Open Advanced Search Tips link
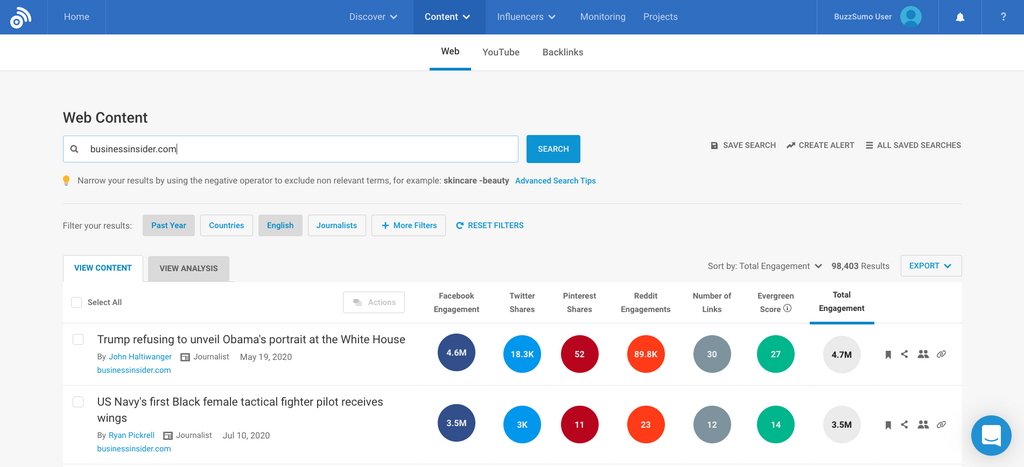The image size is (1024, 467). pos(555,181)
